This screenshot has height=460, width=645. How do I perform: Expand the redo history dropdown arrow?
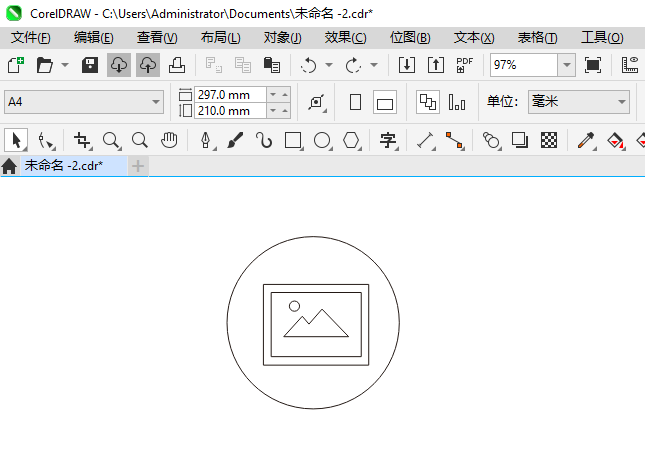374,65
